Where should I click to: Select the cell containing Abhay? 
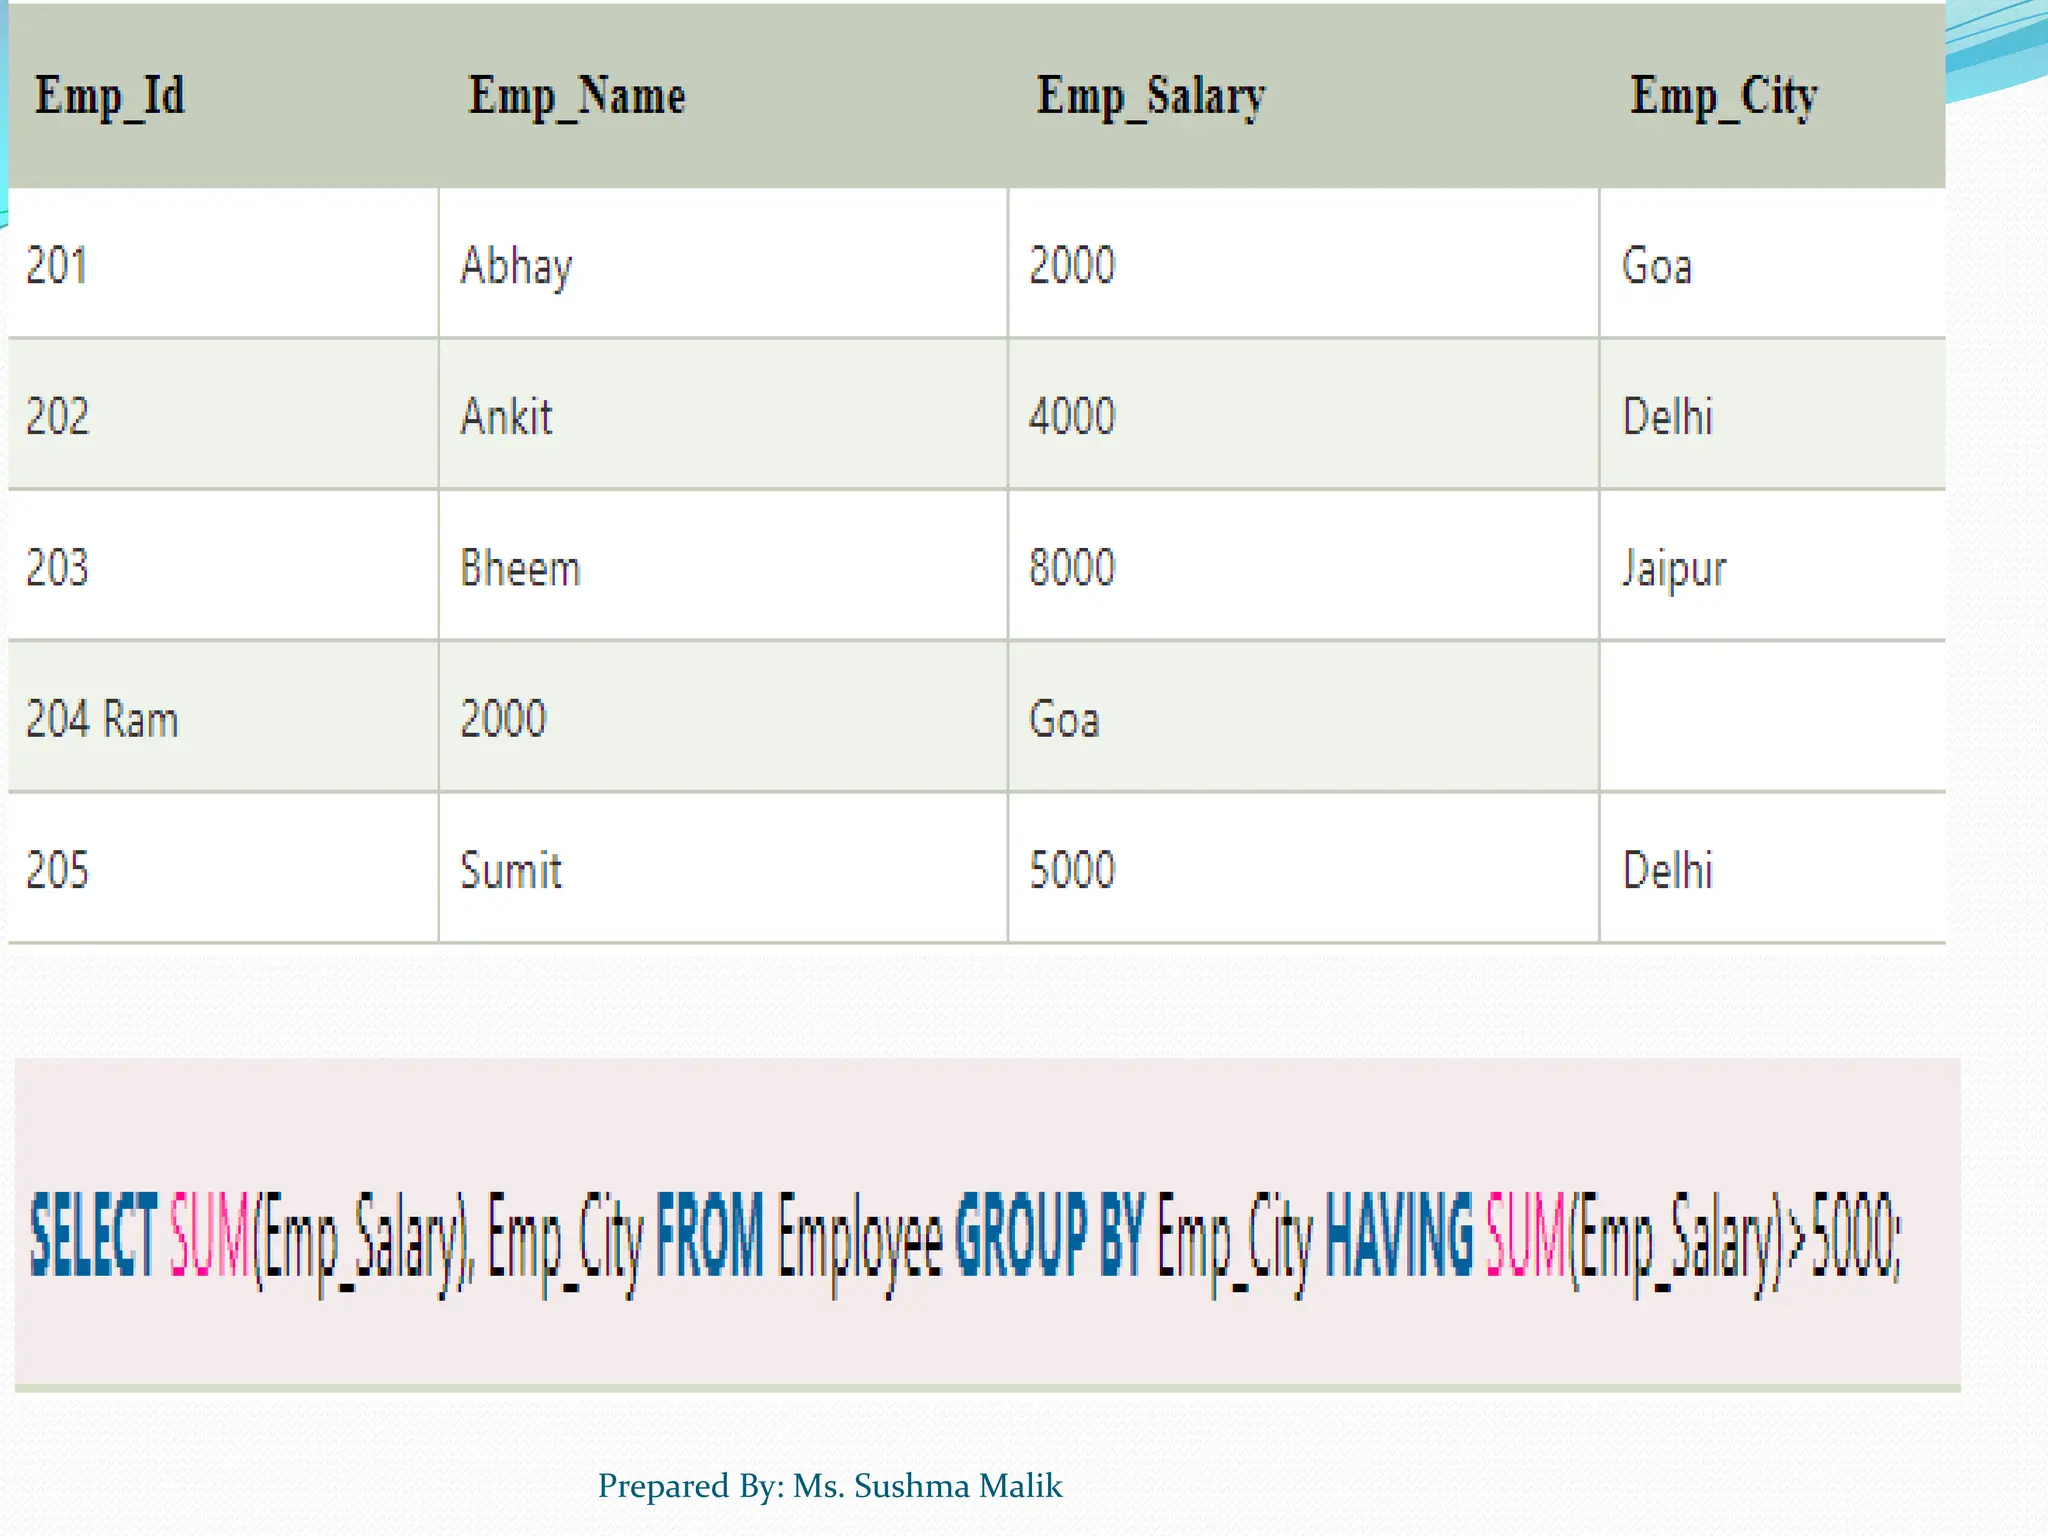coord(516,266)
